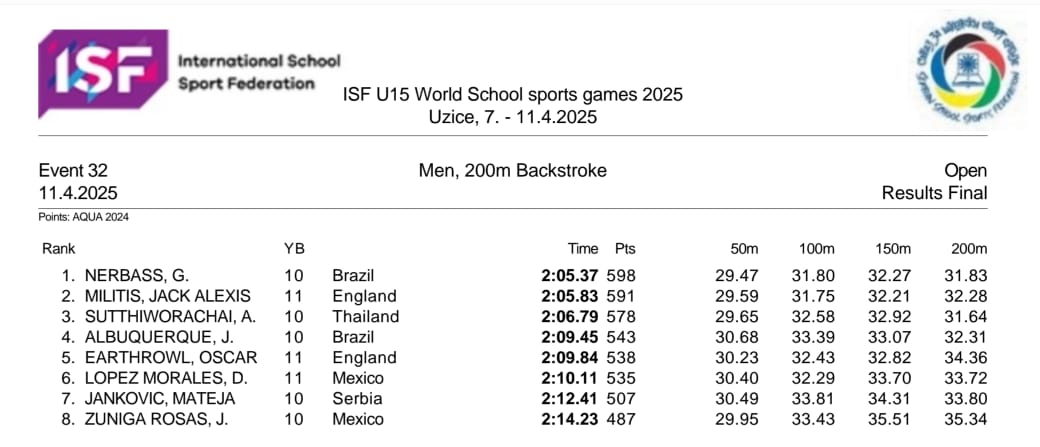1040x447 pixels.
Task: Select winner NERBASS, G. name
Action: 139,275
